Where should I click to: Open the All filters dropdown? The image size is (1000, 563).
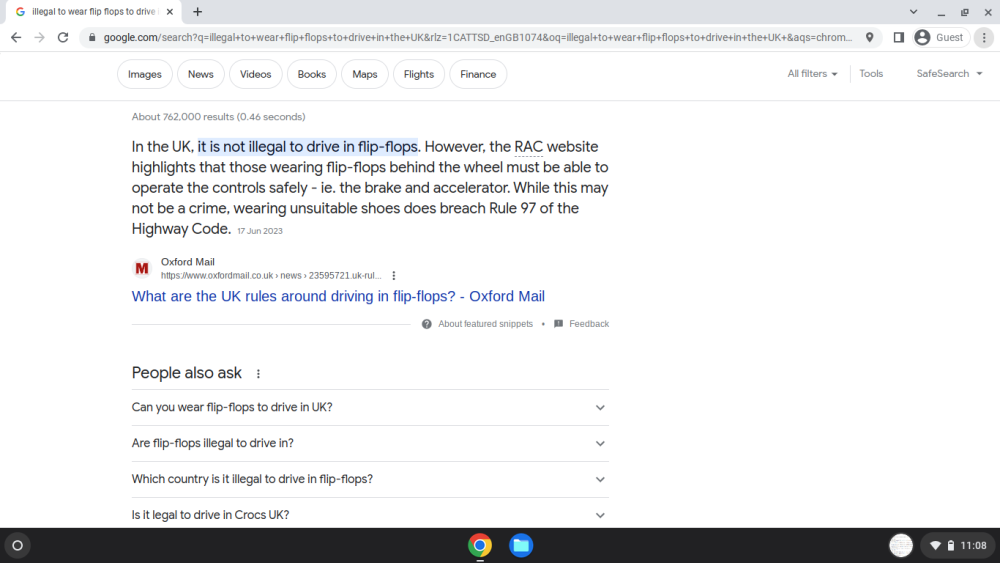pyautogui.click(x=812, y=73)
